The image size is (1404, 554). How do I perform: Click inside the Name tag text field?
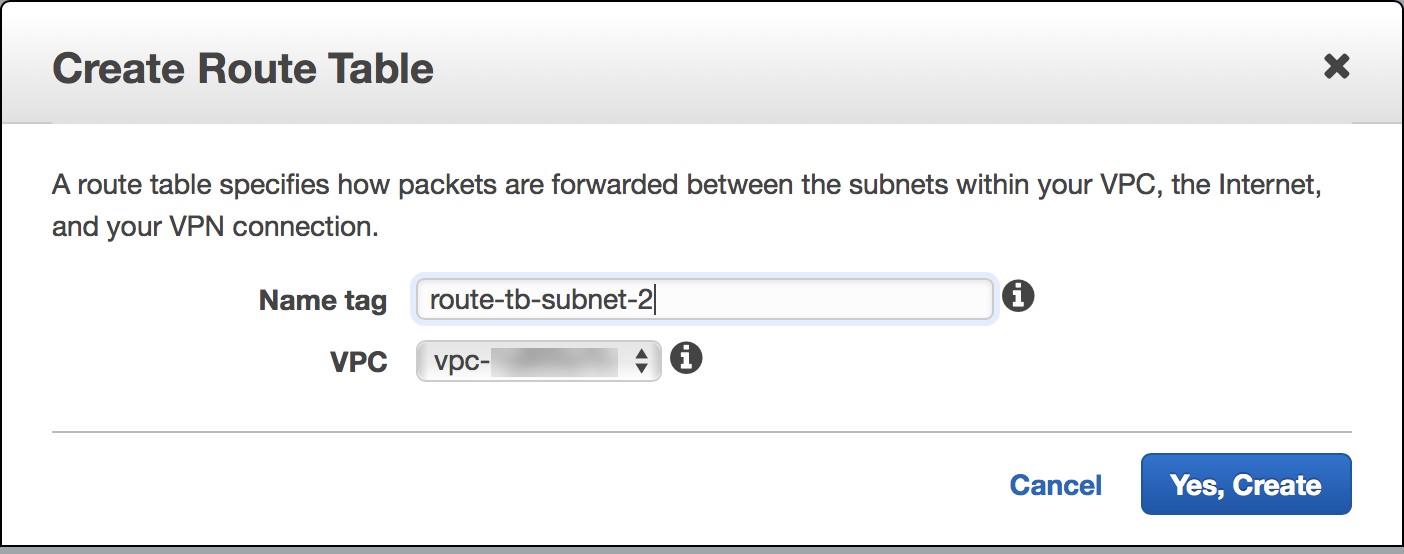(800, 299)
